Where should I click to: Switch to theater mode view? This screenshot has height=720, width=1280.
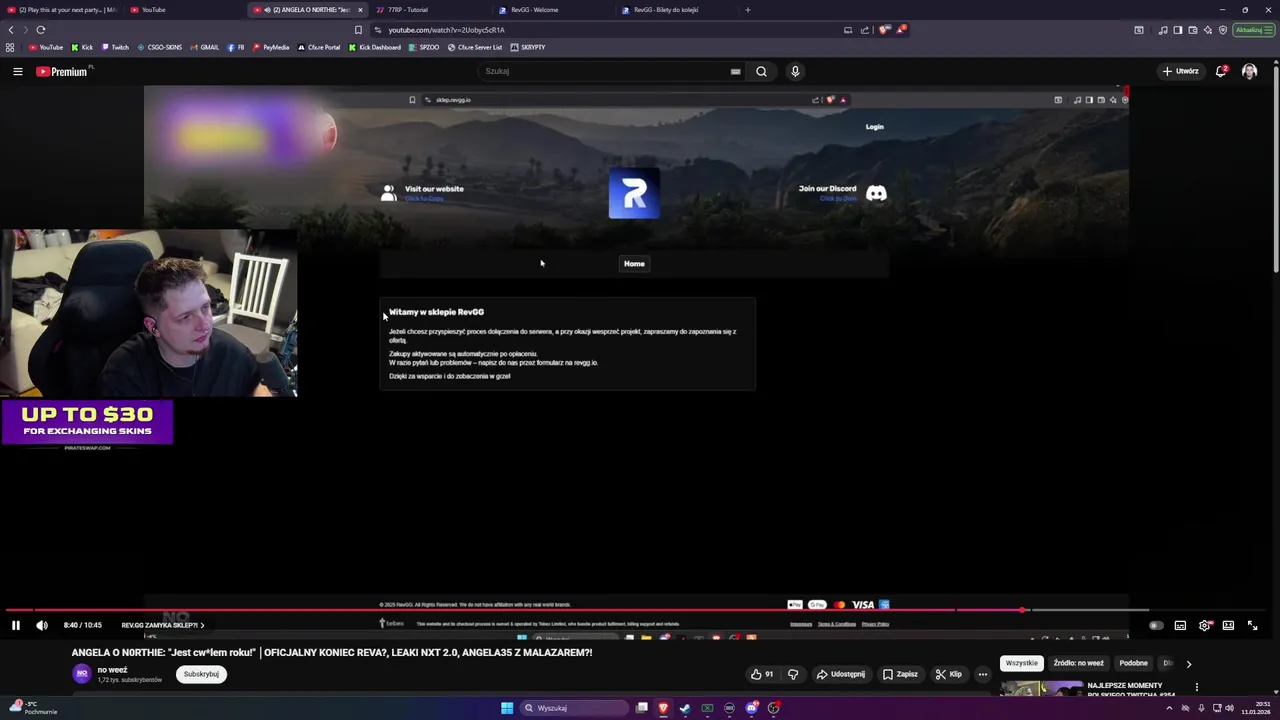(x=1228, y=625)
